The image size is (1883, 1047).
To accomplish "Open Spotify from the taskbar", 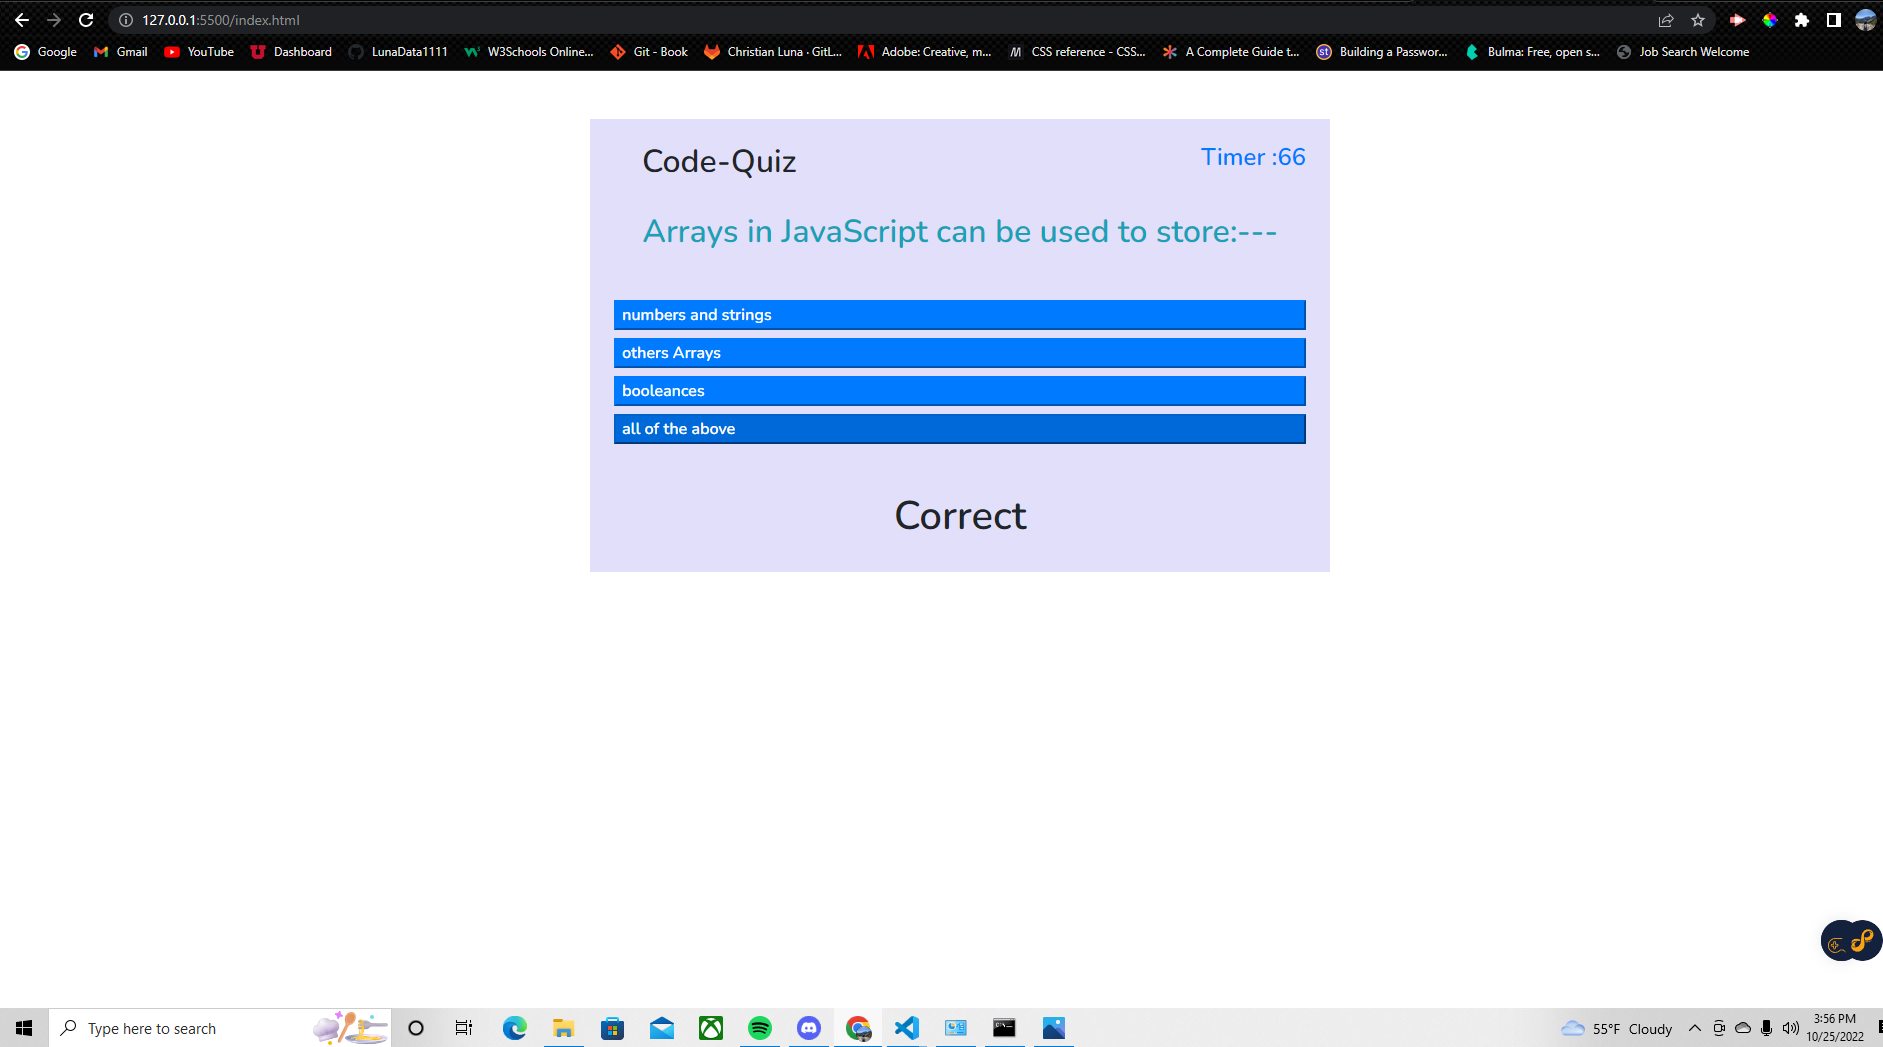I will coord(760,1028).
